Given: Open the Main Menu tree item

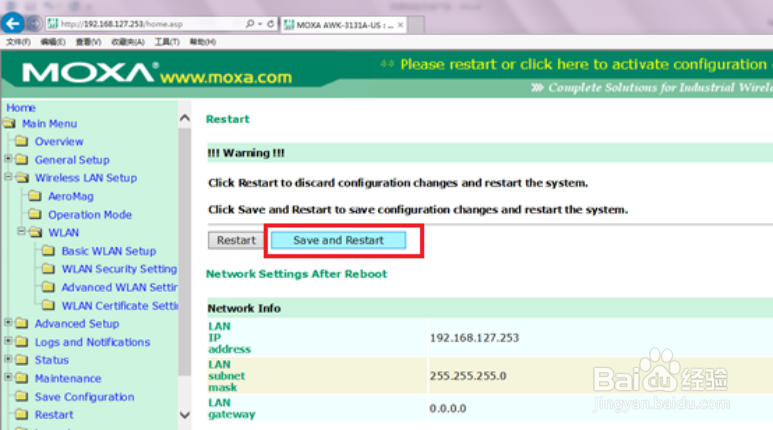Looking at the screenshot, I should 49,124.
